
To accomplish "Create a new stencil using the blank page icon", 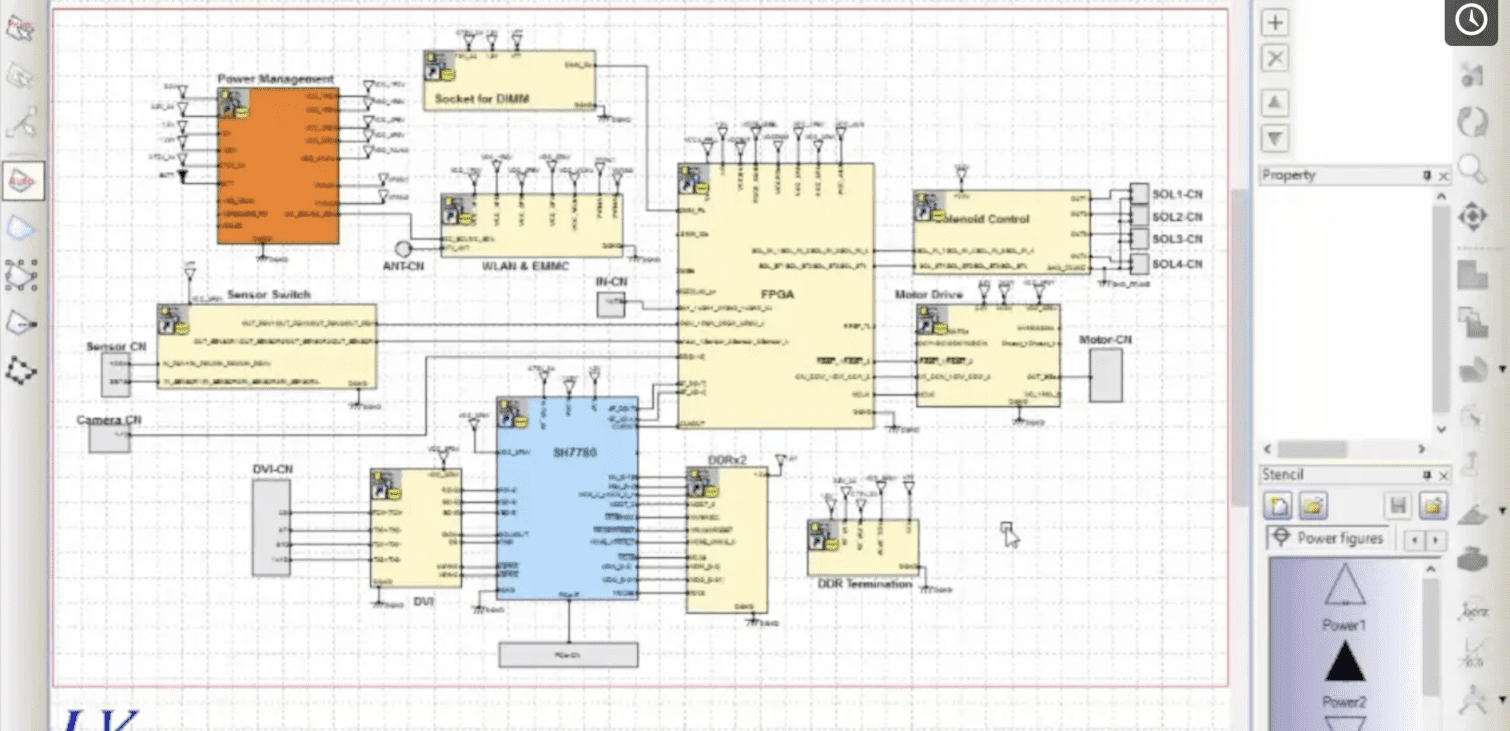I will pyautogui.click(x=1277, y=505).
